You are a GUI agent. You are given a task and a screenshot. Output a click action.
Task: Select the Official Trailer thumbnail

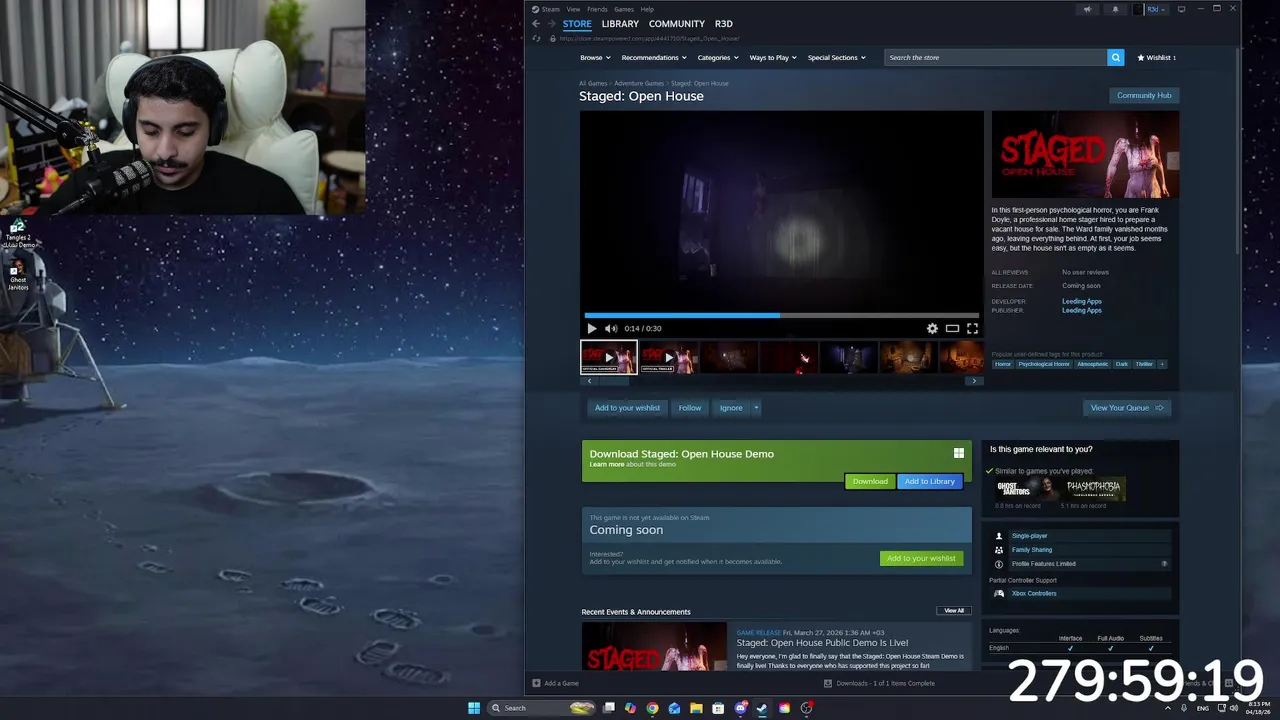(x=668, y=357)
